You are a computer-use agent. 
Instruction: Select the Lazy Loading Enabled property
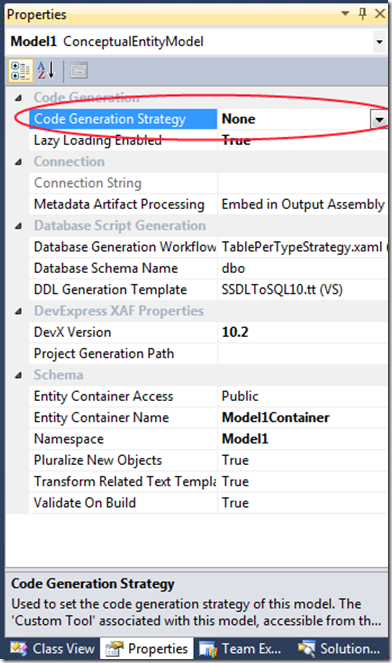click(123, 140)
